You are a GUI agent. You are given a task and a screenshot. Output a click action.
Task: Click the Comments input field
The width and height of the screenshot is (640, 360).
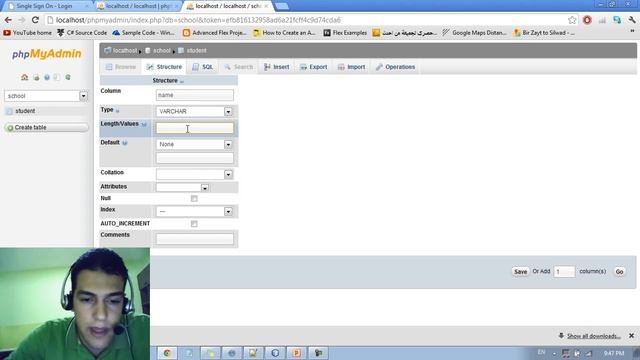(195, 239)
